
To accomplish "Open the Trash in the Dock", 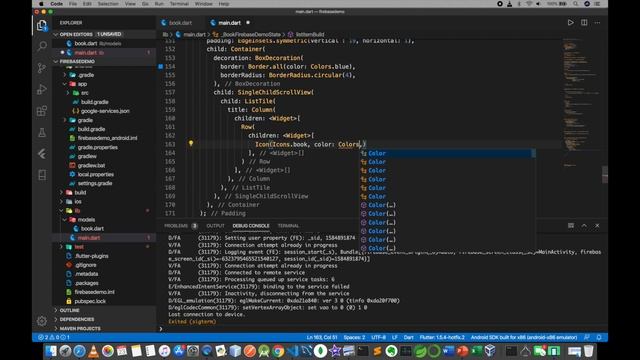I will (x=588, y=351).
